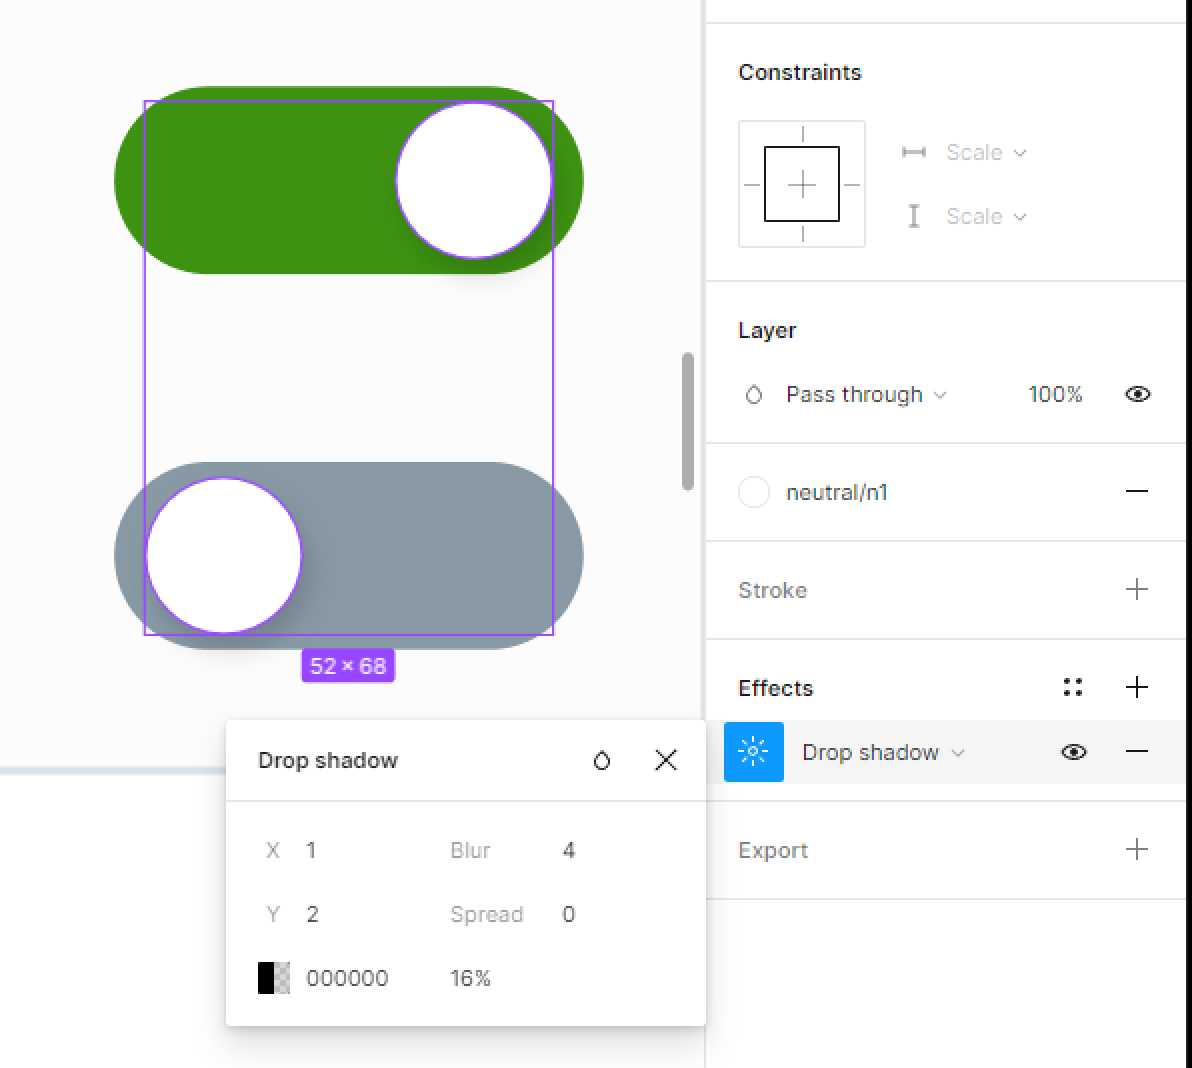The image size is (1192, 1068).
Task: Click the Export section label
Action: (772, 850)
